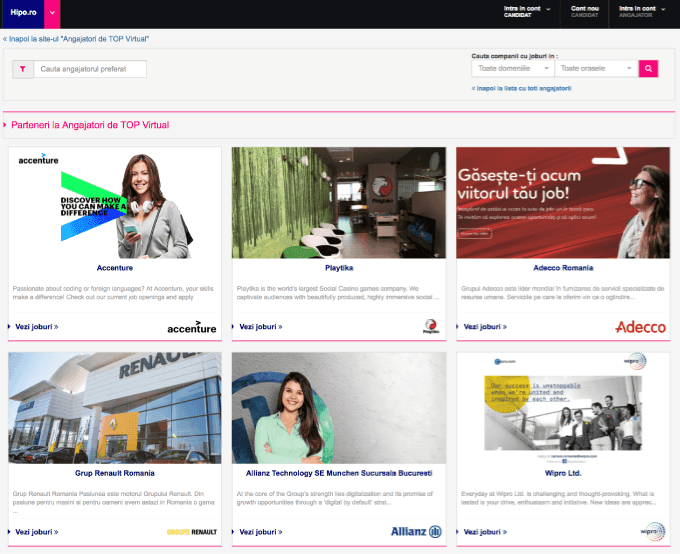Open the pink dropdown next to Hipo.ro
680x554 pixels.
click(52, 13)
